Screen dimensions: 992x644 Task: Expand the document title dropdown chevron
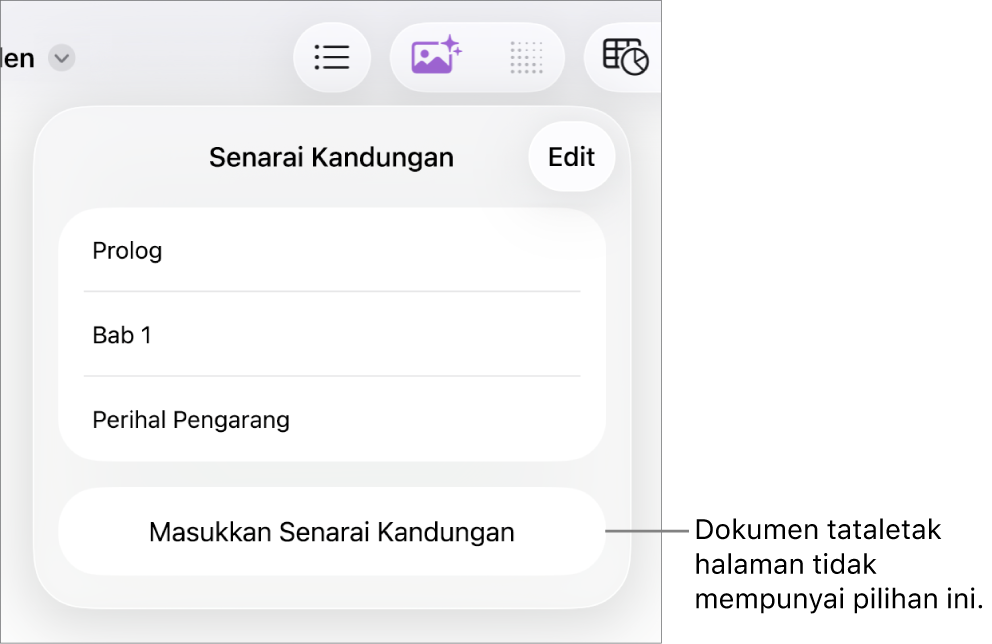61,58
